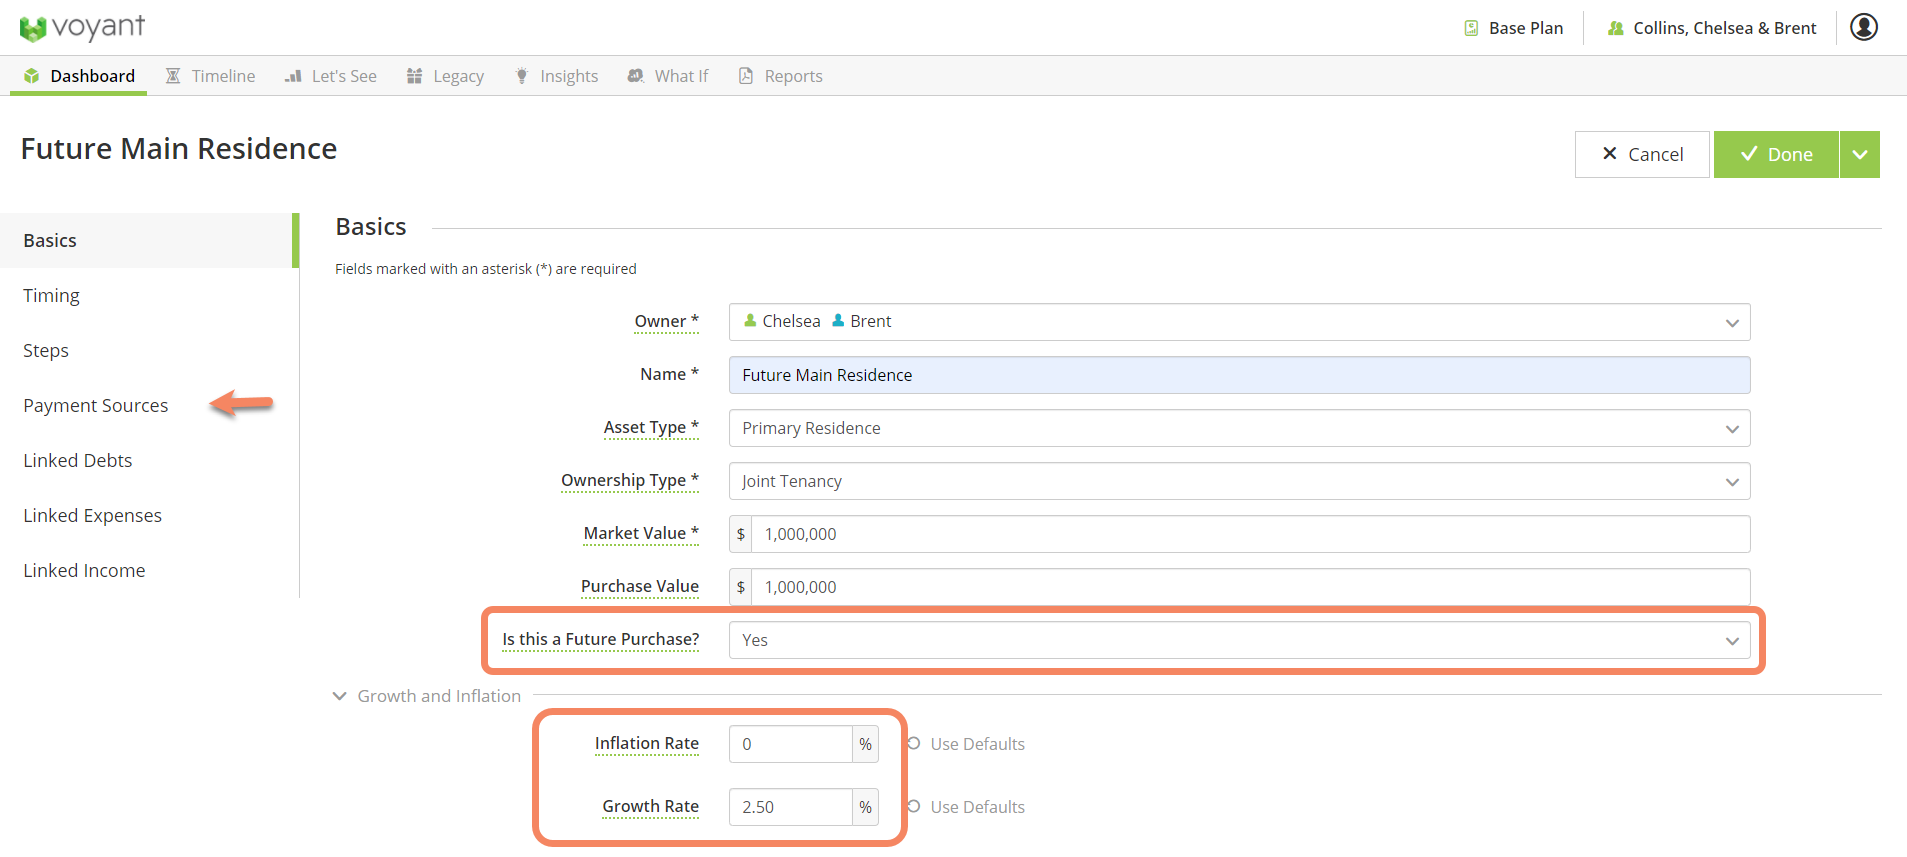1907x857 pixels.
Task: Click the What If icon
Action: [x=635, y=76]
